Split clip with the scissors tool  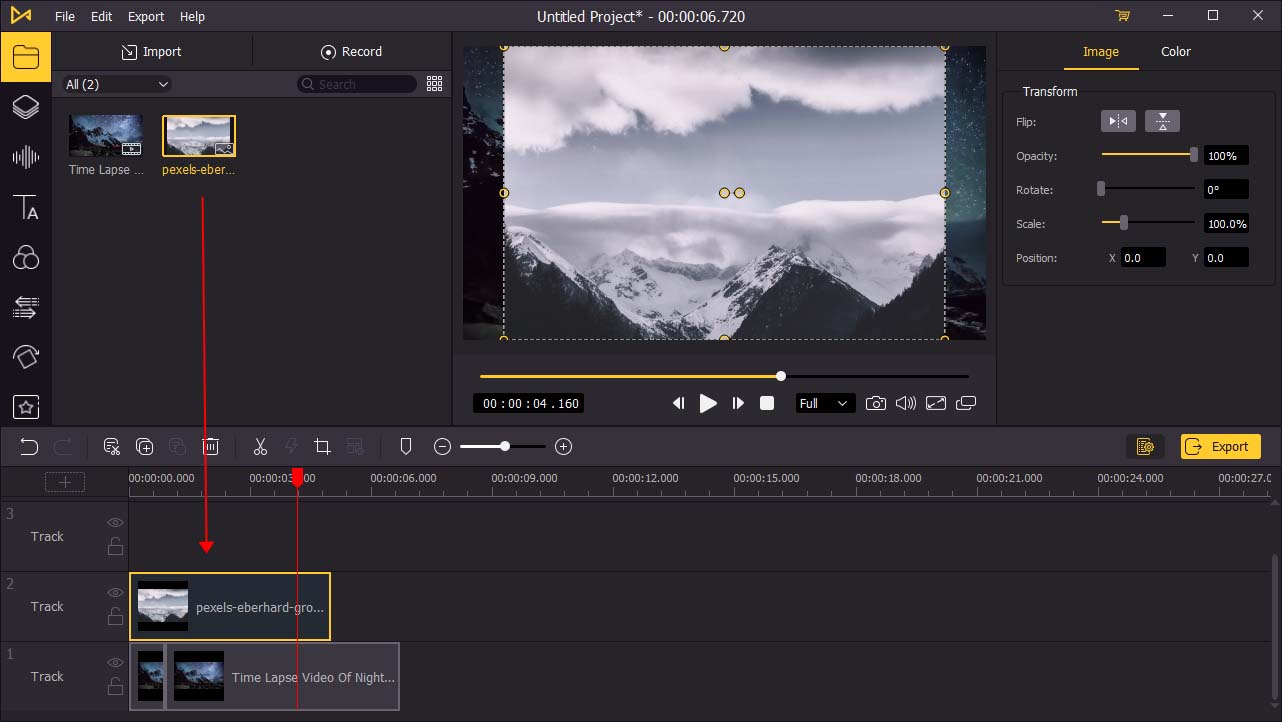(260, 447)
